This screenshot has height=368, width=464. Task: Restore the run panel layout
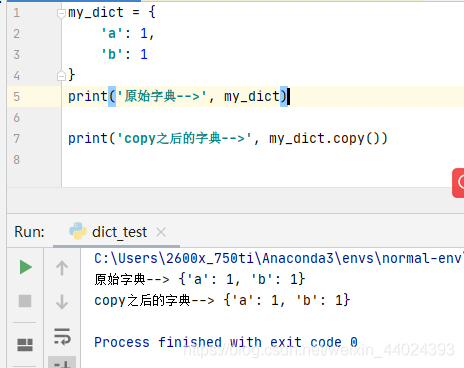click(x=25, y=345)
